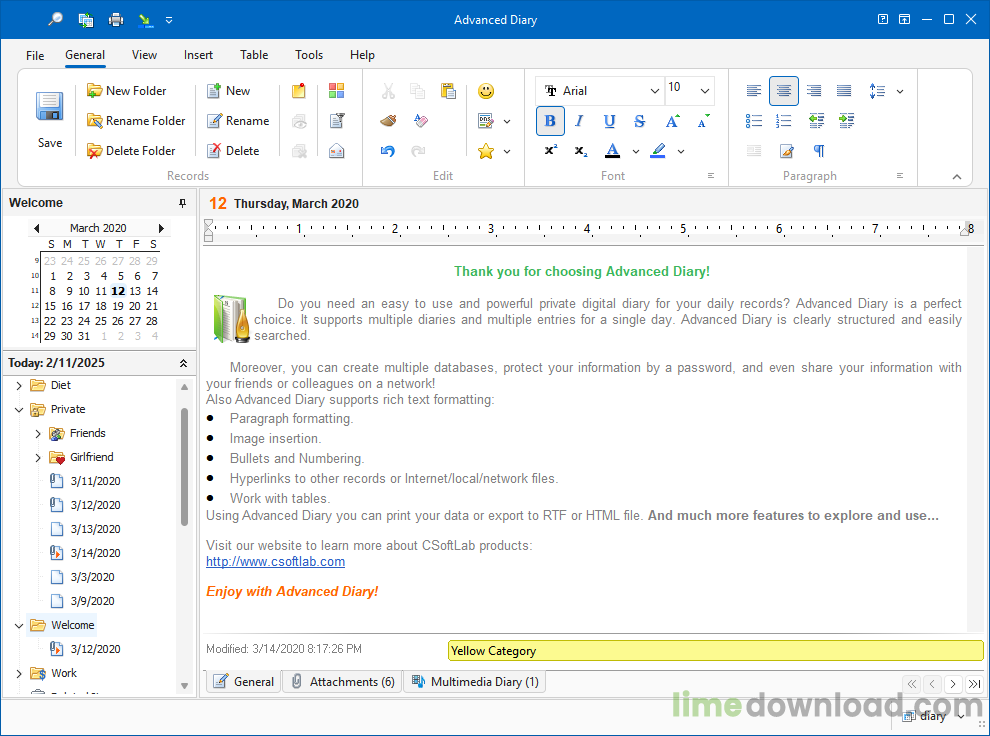Screen dimensions: 990x736
Task: Click the Undo arrow icon
Action: 388,151
